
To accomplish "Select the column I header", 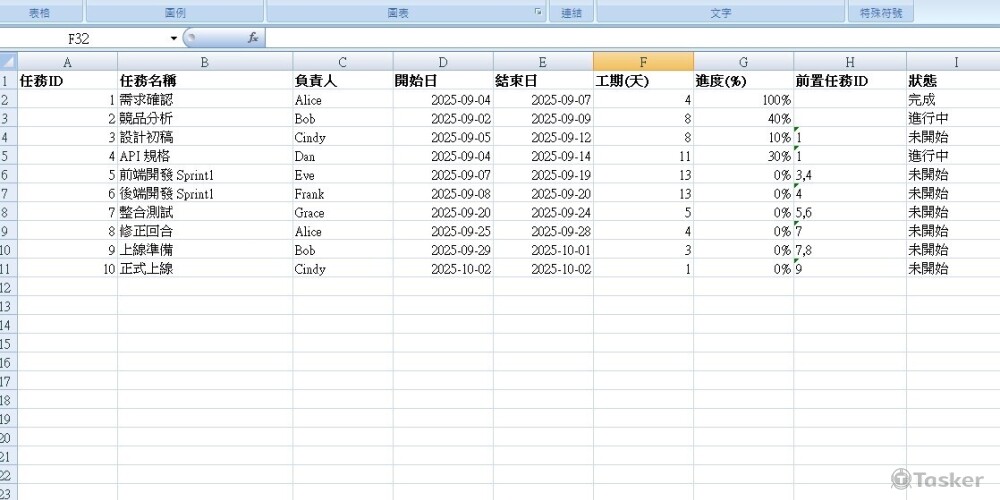I will [x=953, y=62].
